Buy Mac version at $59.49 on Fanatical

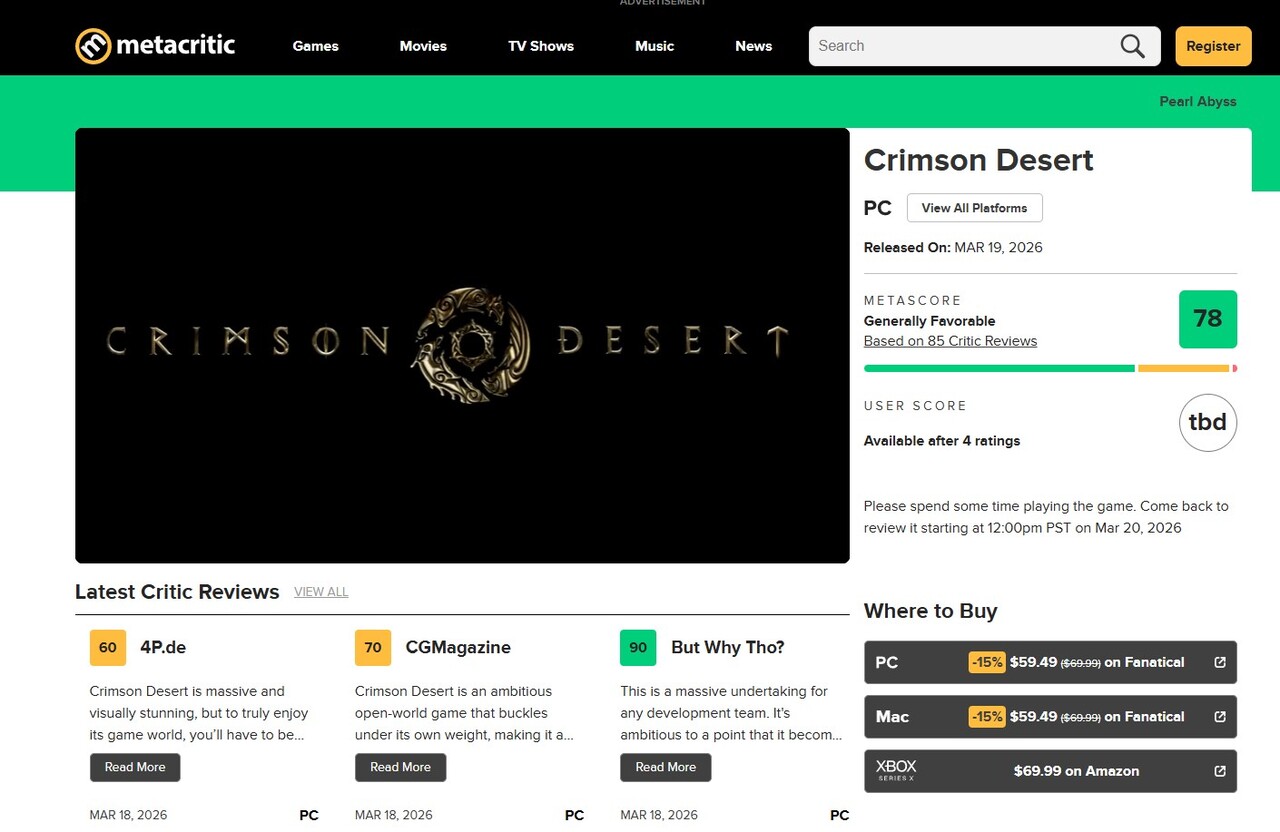click(x=1050, y=716)
